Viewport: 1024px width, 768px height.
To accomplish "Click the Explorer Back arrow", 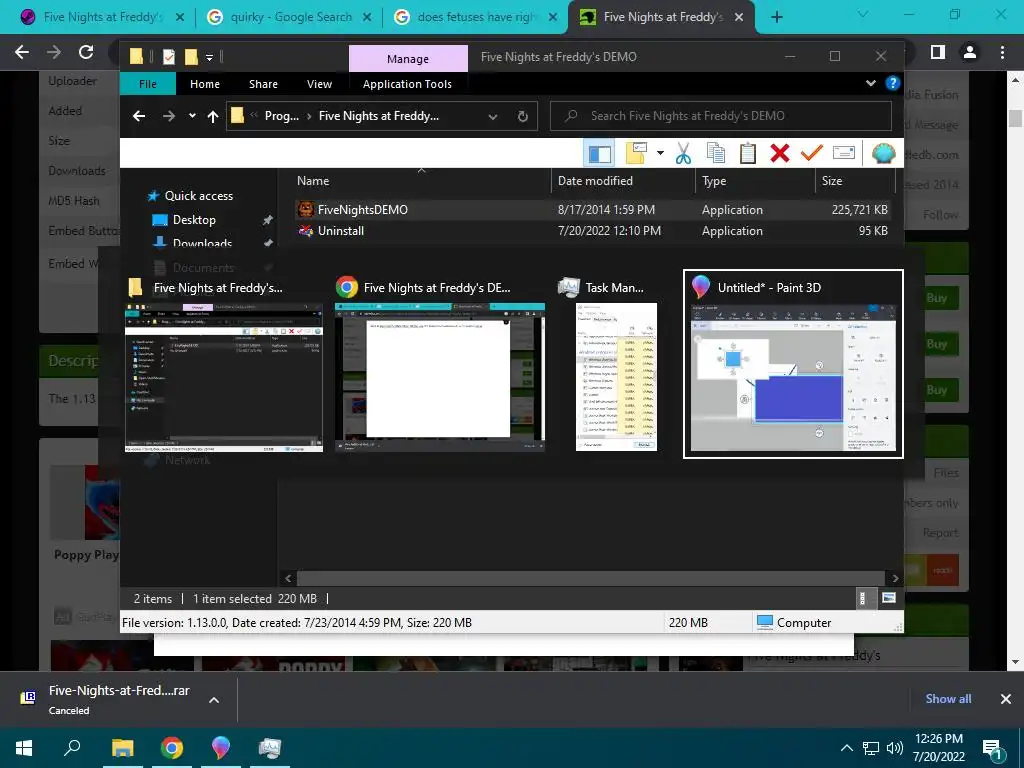I will (x=138, y=116).
